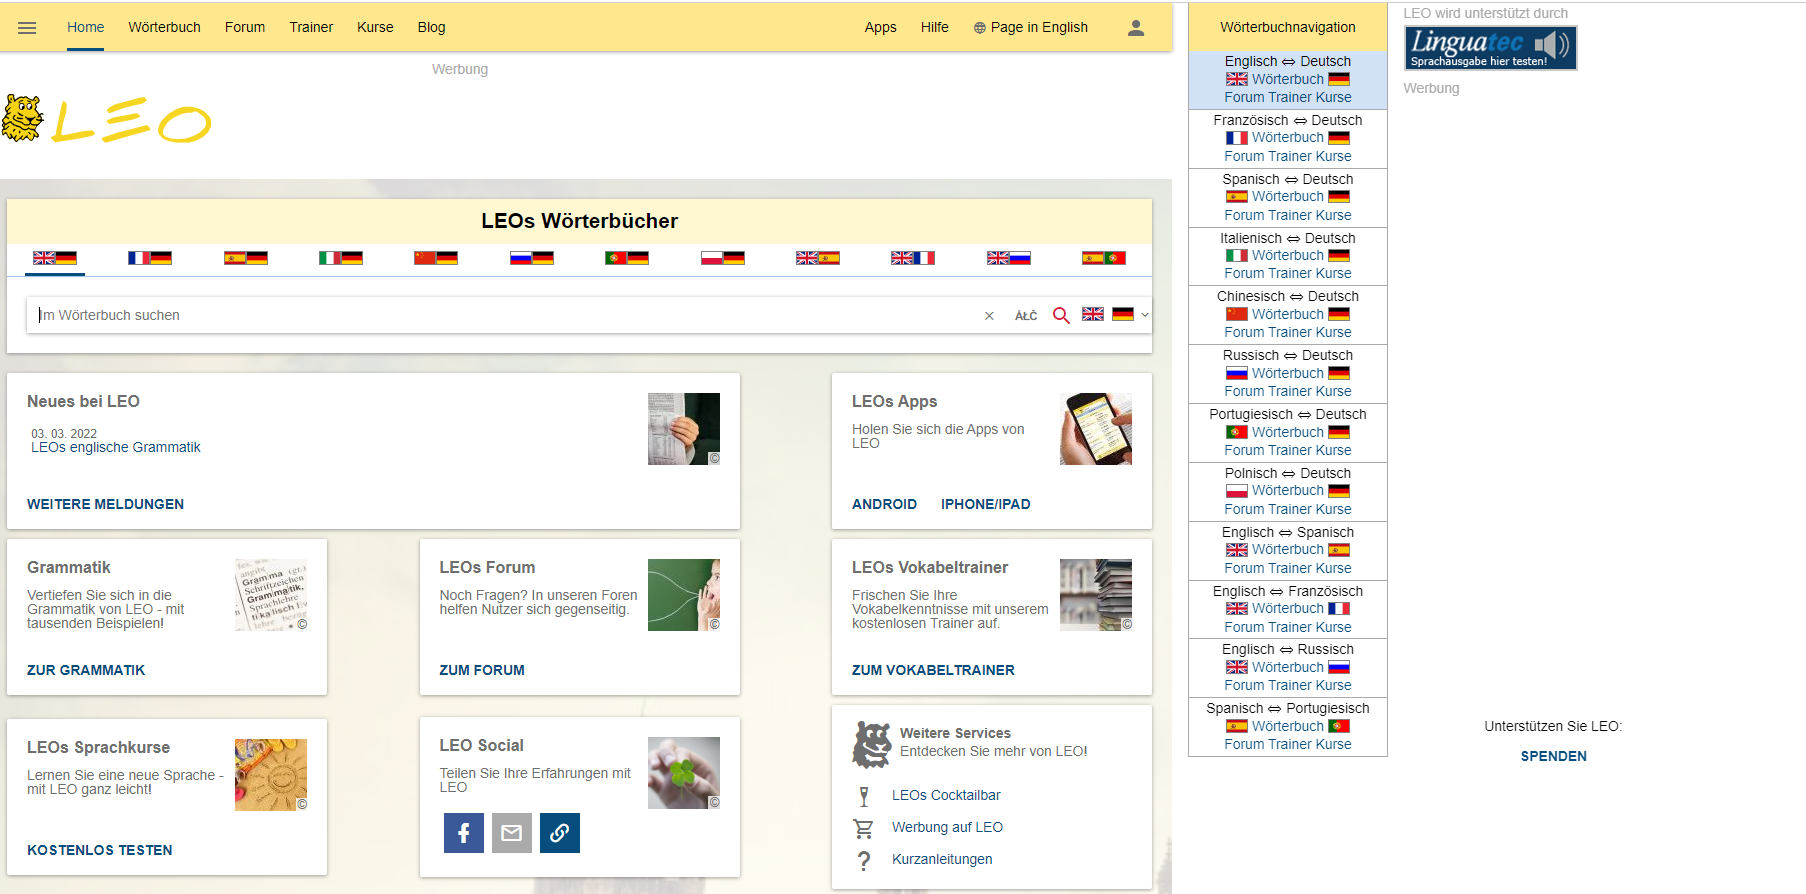This screenshot has width=1806, height=894.
Task: Click the LEO lion logo
Action: tap(107, 120)
